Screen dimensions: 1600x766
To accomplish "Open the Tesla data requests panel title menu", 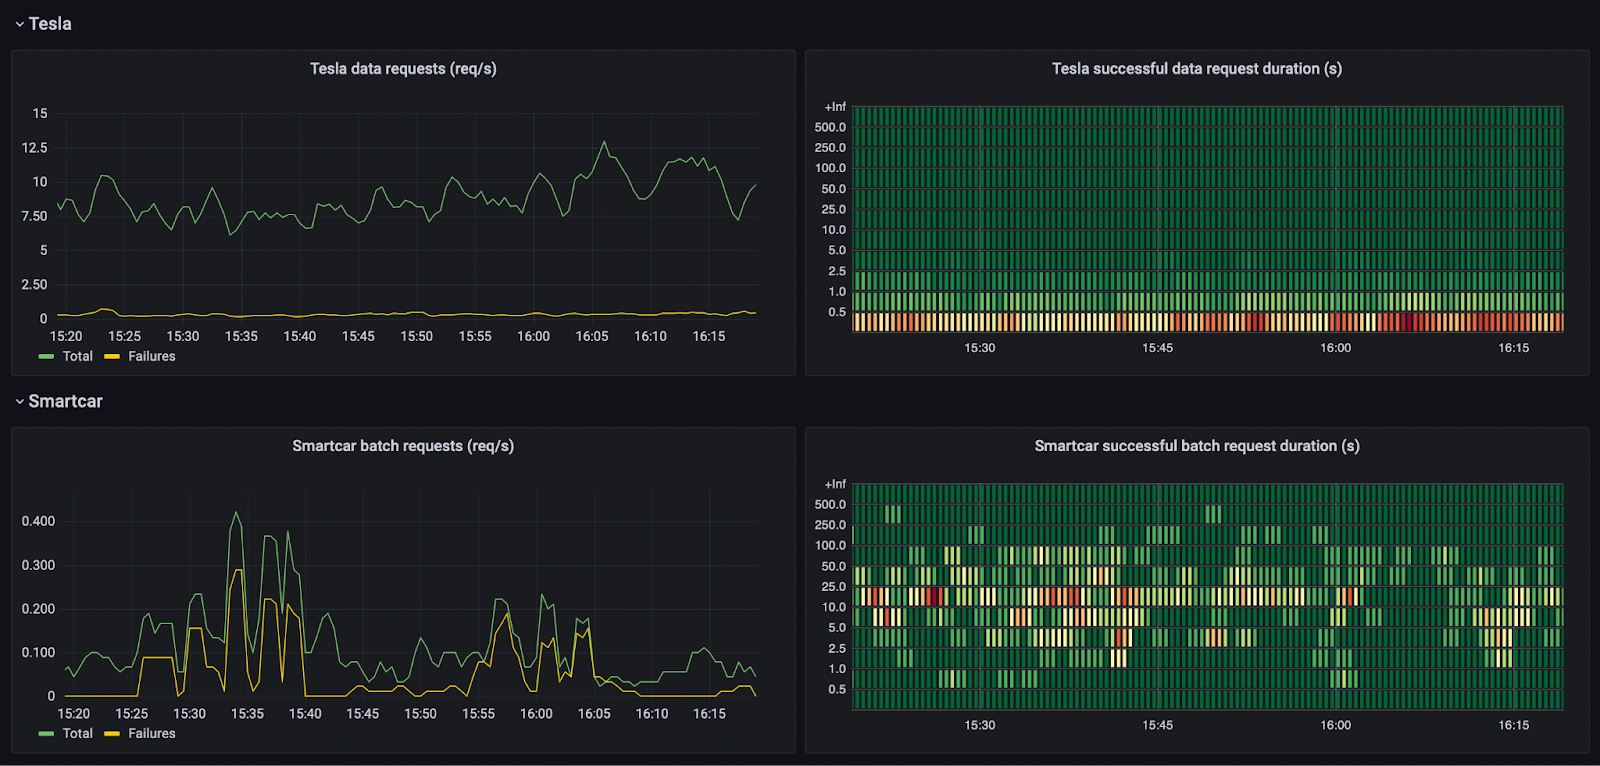I will coord(403,69).
